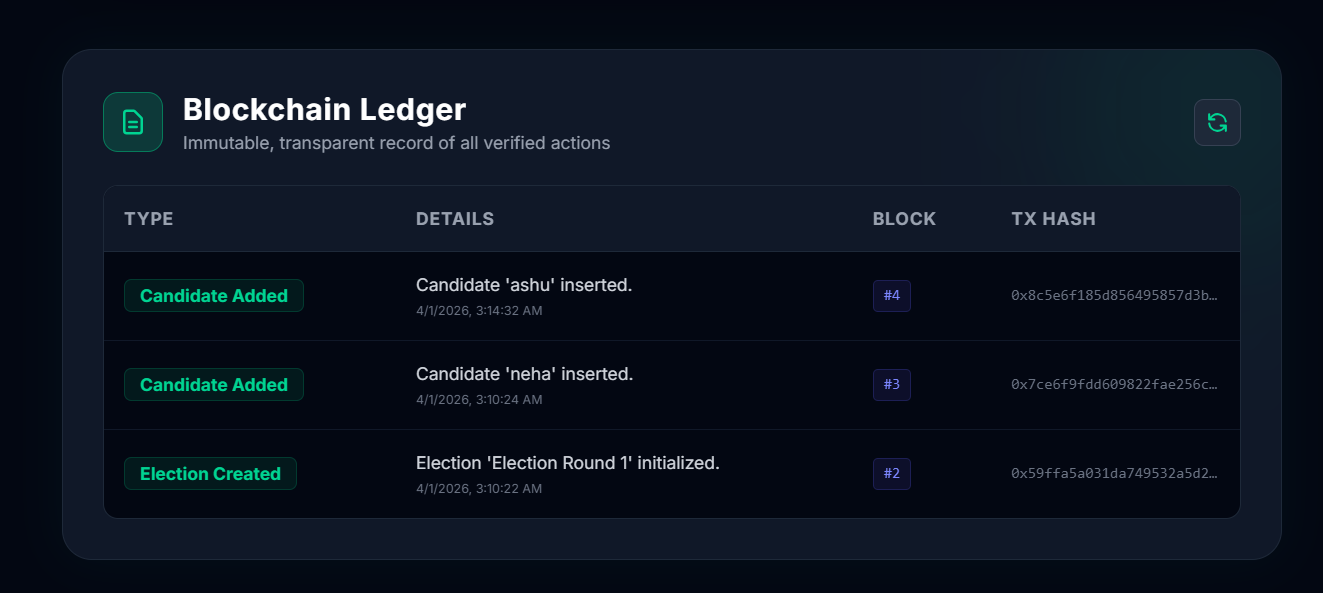1323x593 pixels.
Task: Click the green document ledger icon
Action: pos(133,122)
